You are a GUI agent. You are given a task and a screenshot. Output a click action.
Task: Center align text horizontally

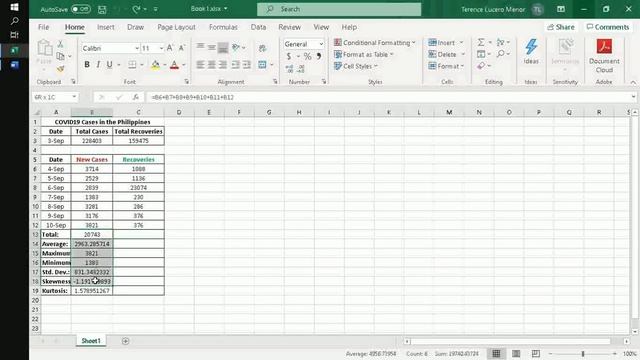pos(211,64)
